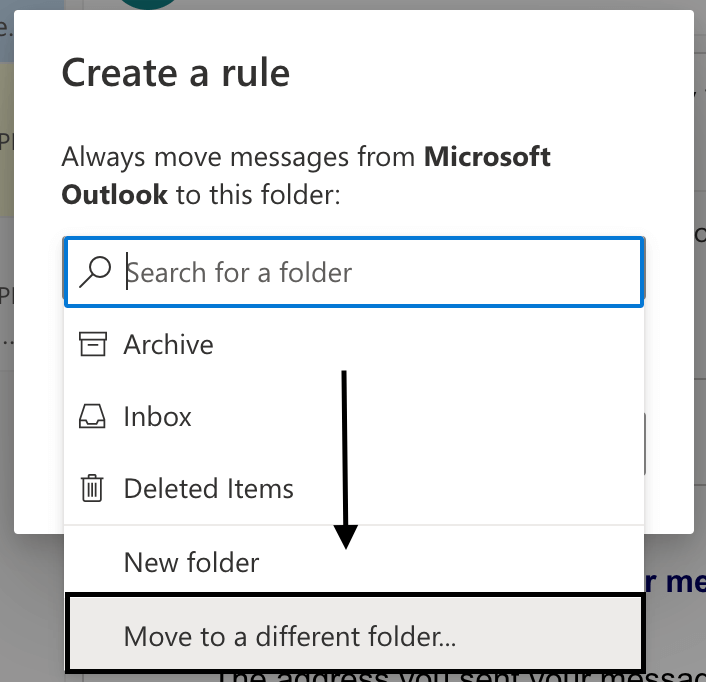The image size is (706, 682).
Task: Click the Inbox tray icon
Action: (x=92, y=416)
